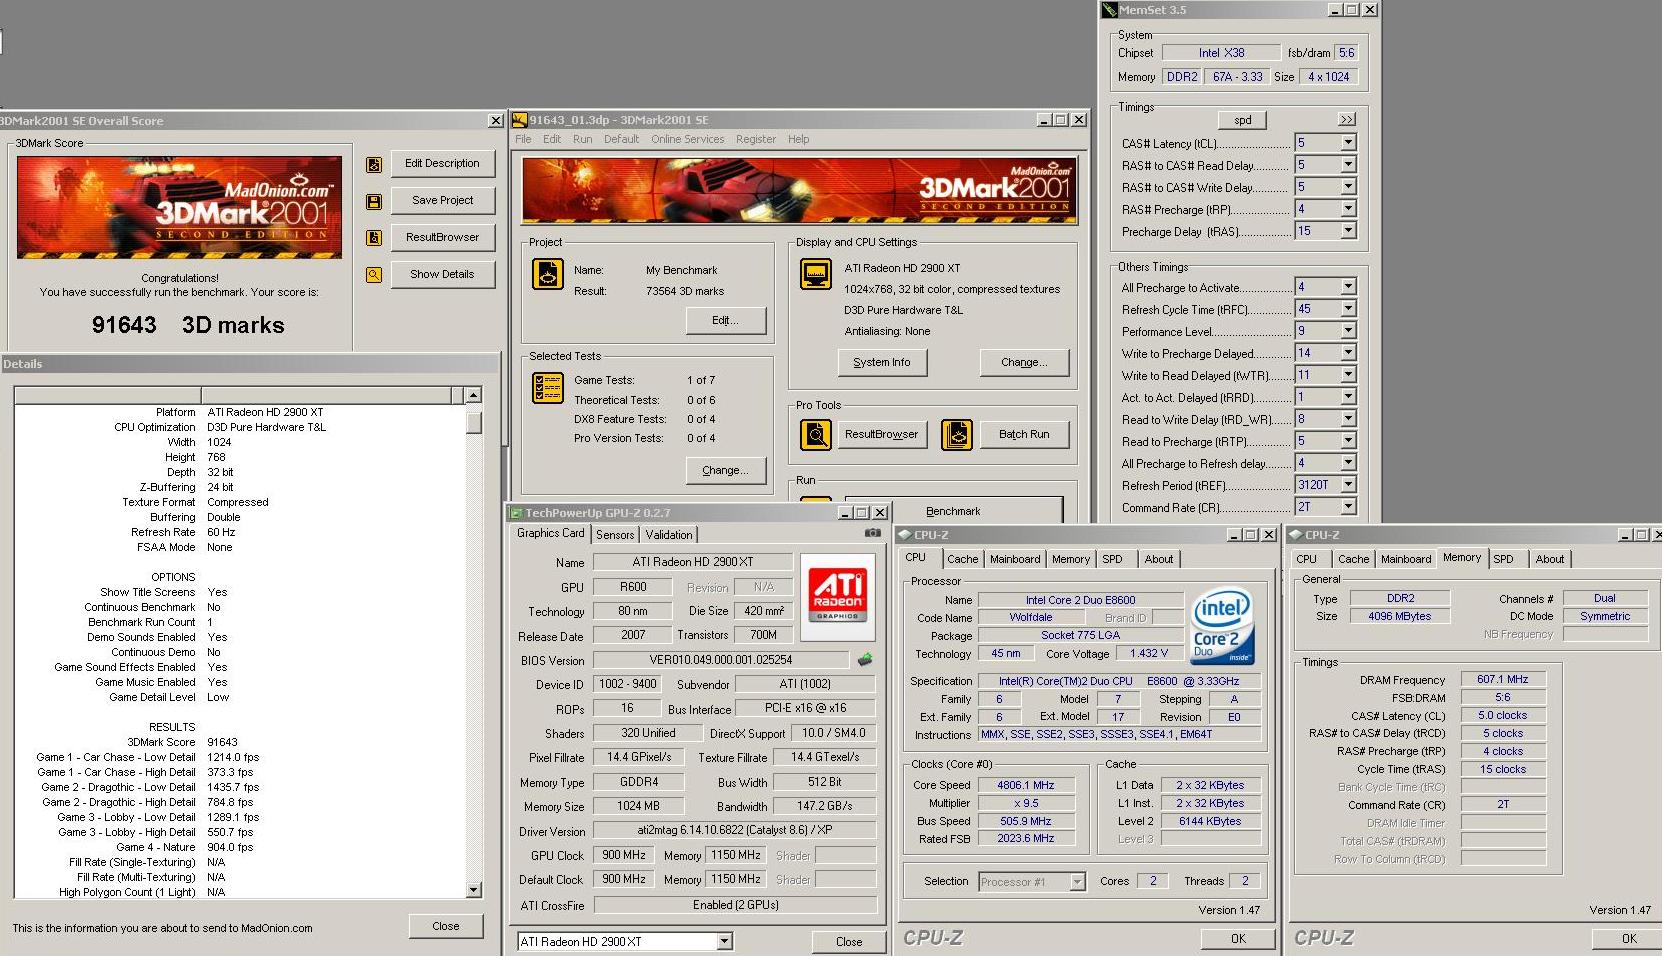Click the GPU Clock 900 MHz field
Image resolution: width=1662 pixels, height=956 pixels.
pyautogui.click(x=624, y=856)
